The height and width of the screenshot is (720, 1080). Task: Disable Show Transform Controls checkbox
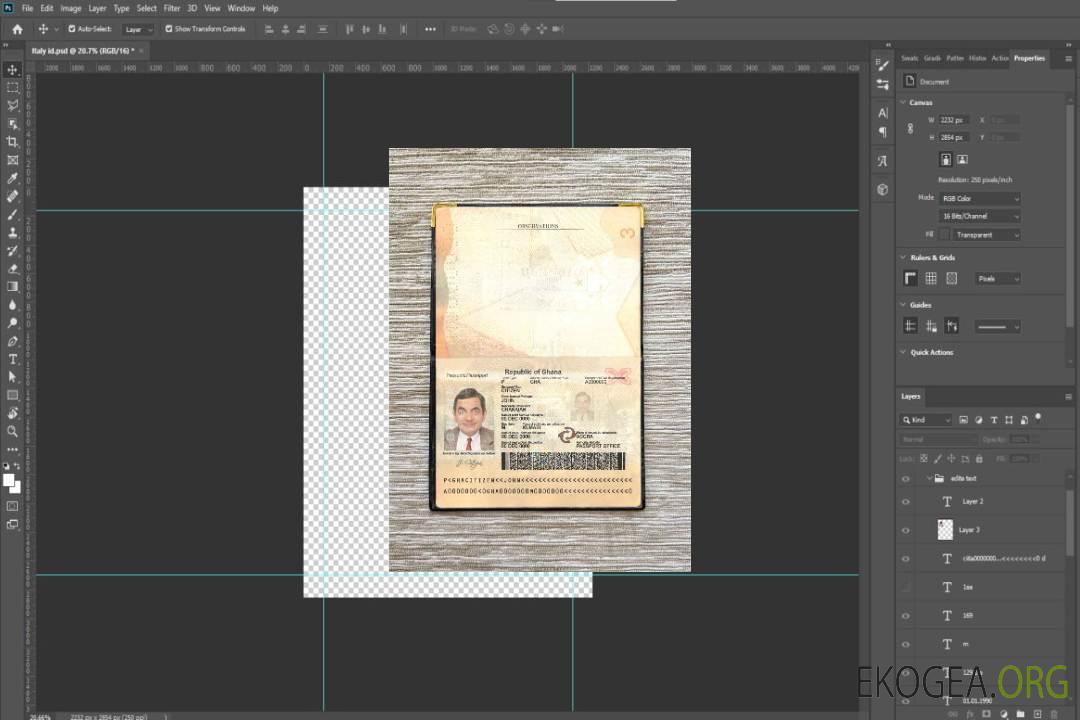coord(169,29)
